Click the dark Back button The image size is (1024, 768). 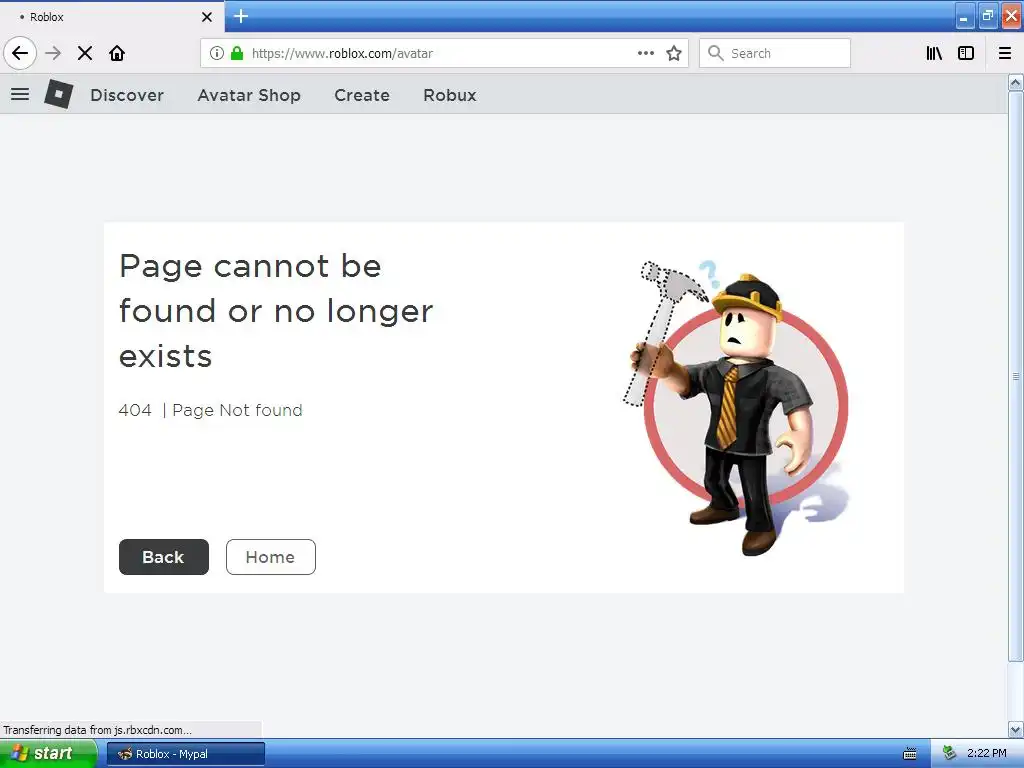[164, 557]
